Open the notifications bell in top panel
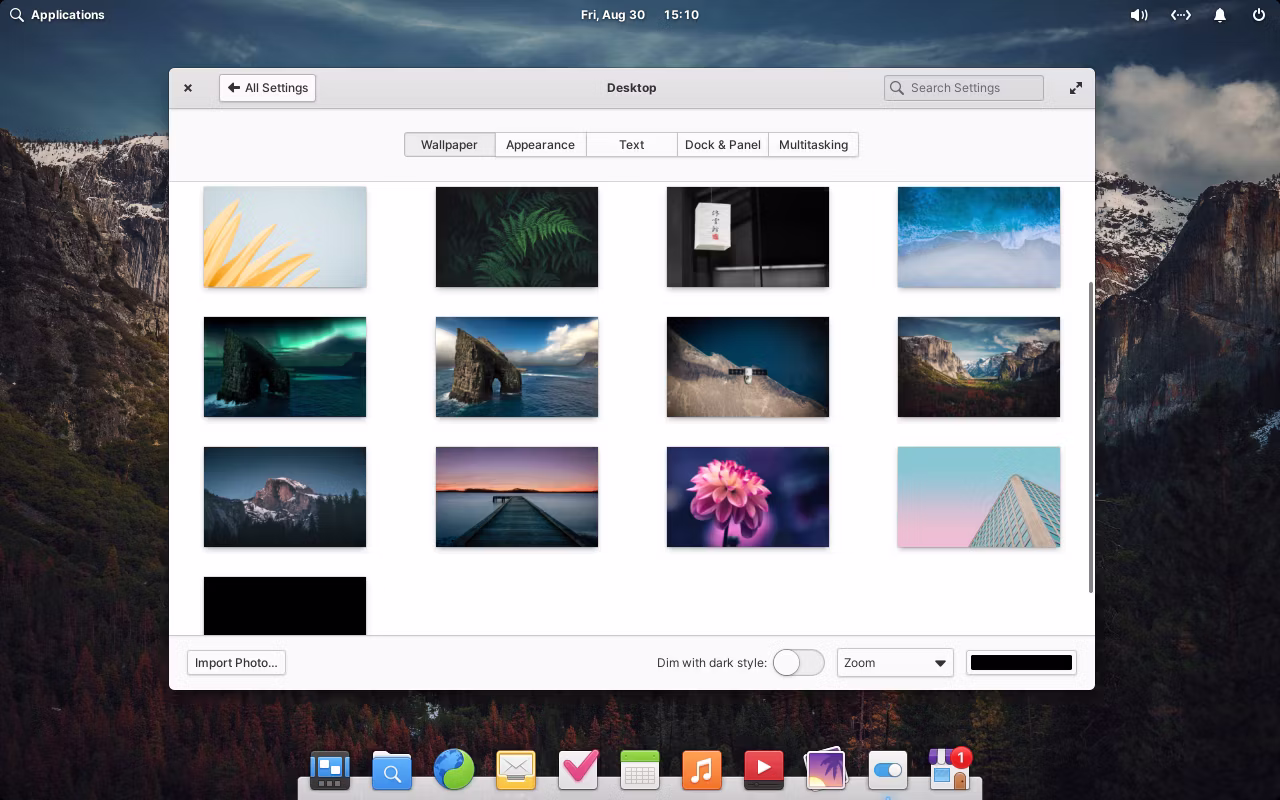 (x=1220, y=15)
